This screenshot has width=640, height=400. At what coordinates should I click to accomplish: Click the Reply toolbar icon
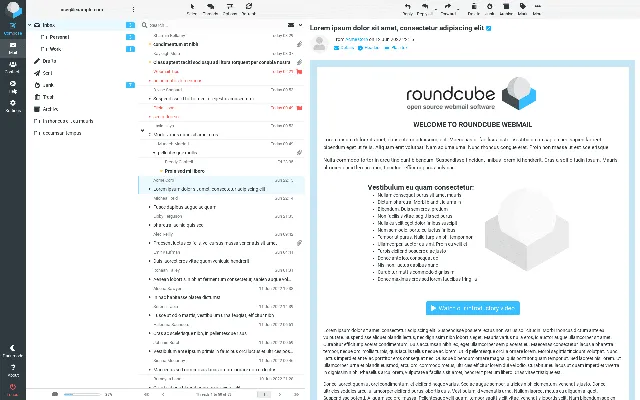coord(407,9)
